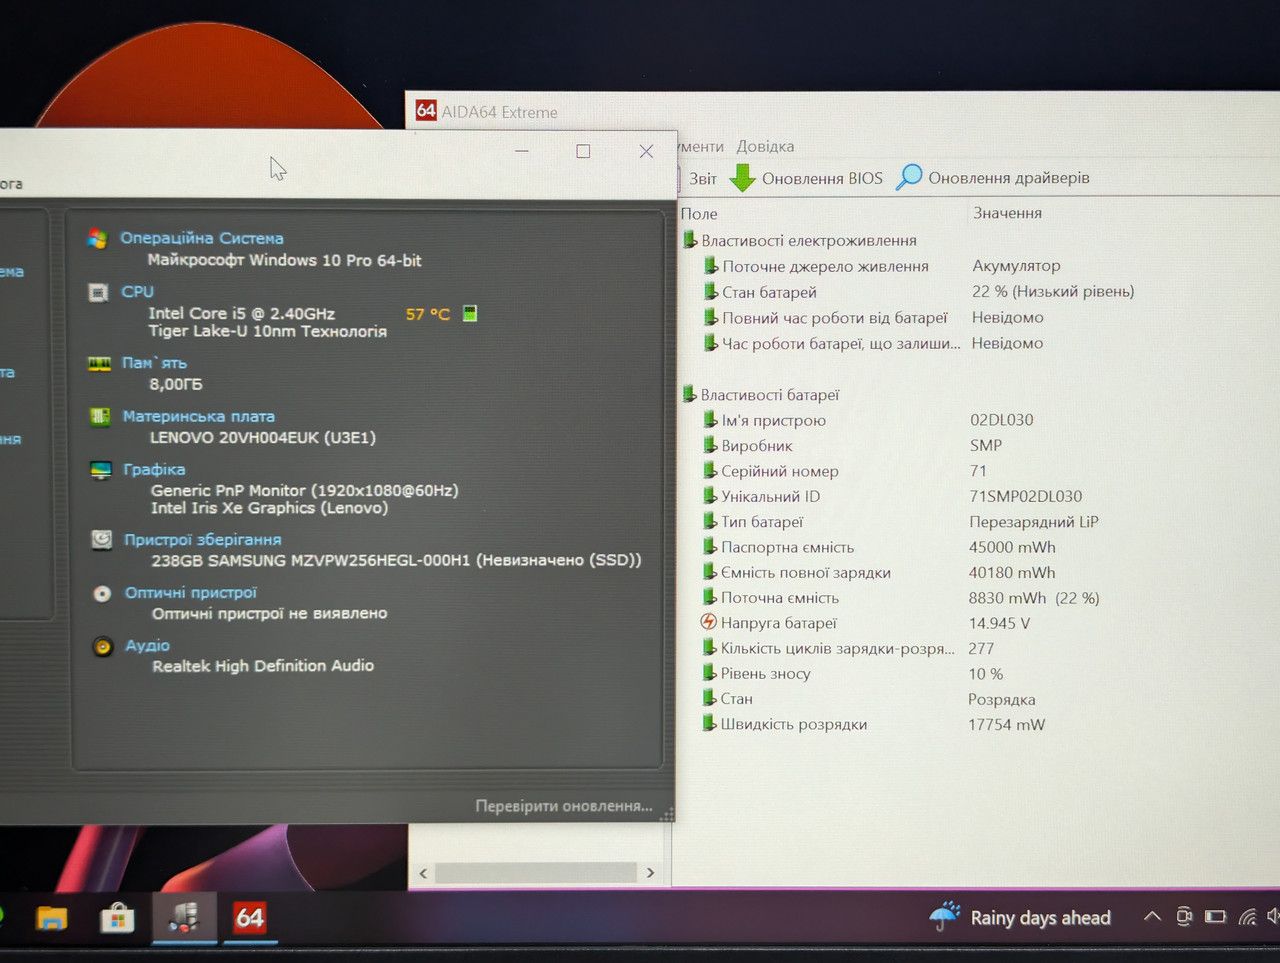Open the Пристрої зберігання section

click(x=203, y=539)
